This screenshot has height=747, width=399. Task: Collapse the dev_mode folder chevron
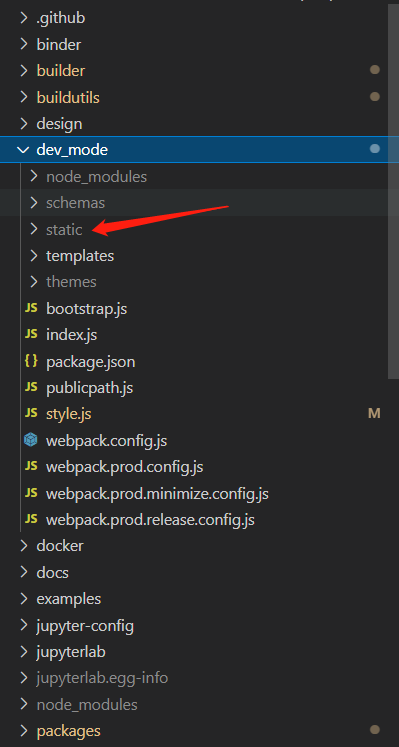[23, 150]
